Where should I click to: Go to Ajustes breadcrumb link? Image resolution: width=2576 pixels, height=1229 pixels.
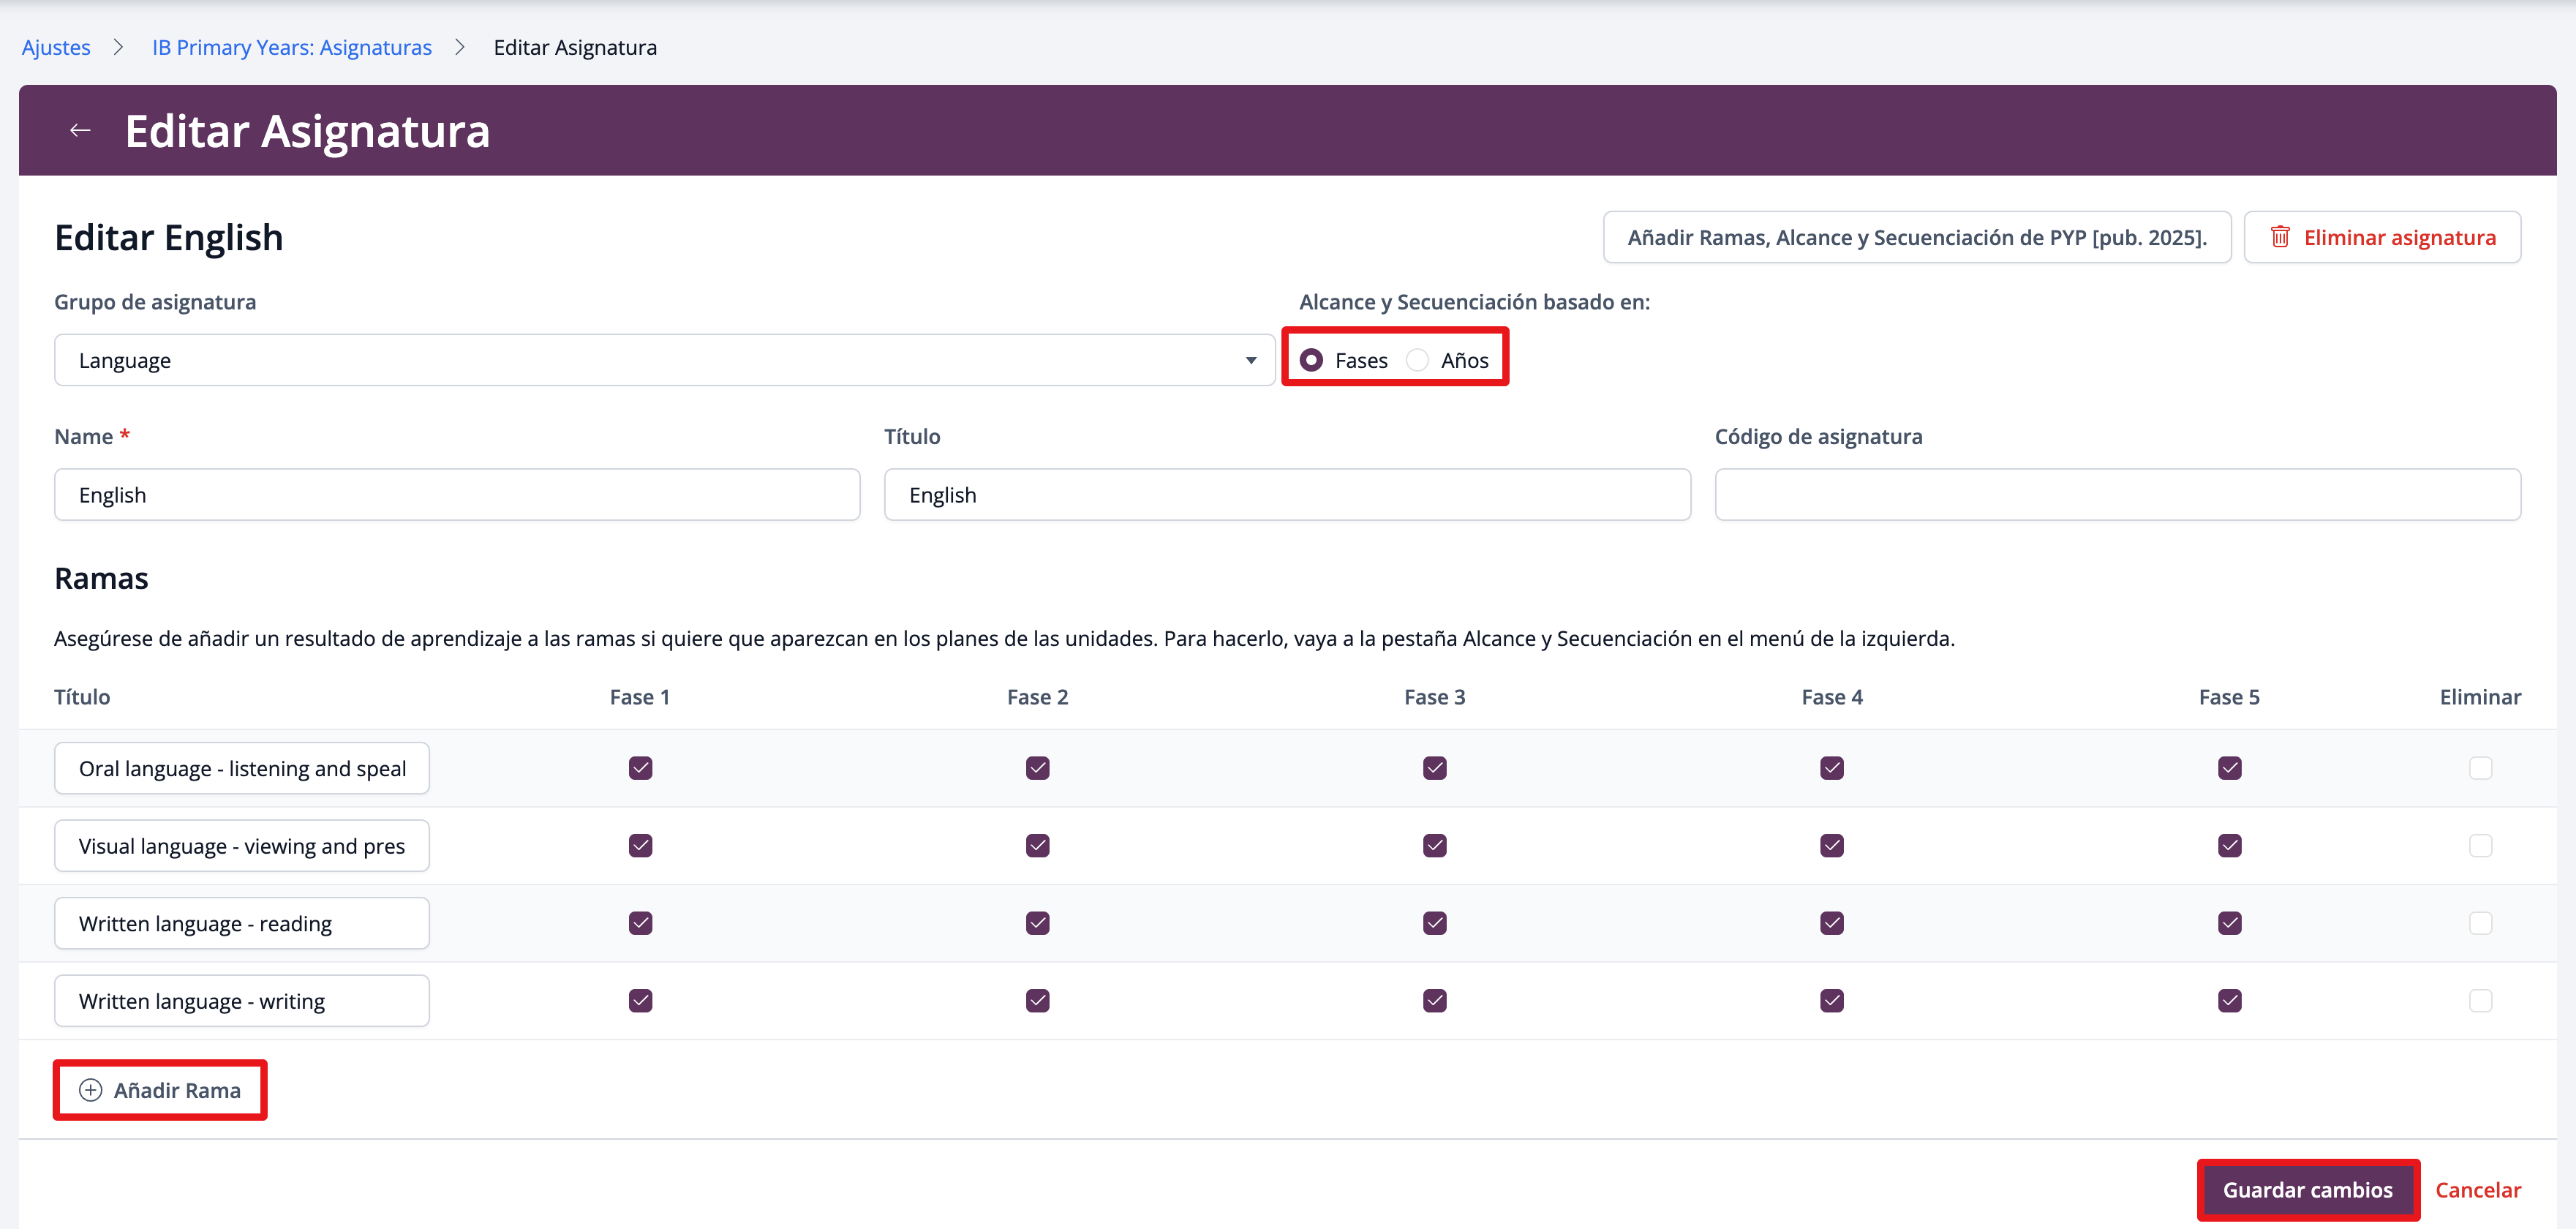56,47
